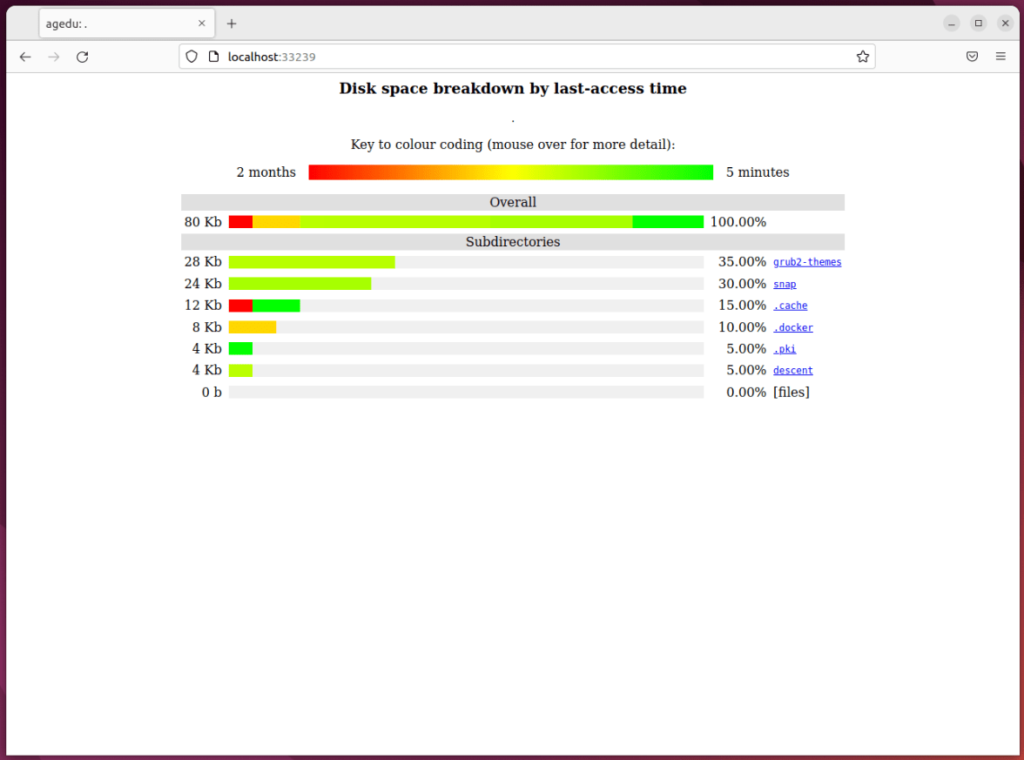Open the Firefox application menu
This screenshot has width=1024, height=760.
1000,56
